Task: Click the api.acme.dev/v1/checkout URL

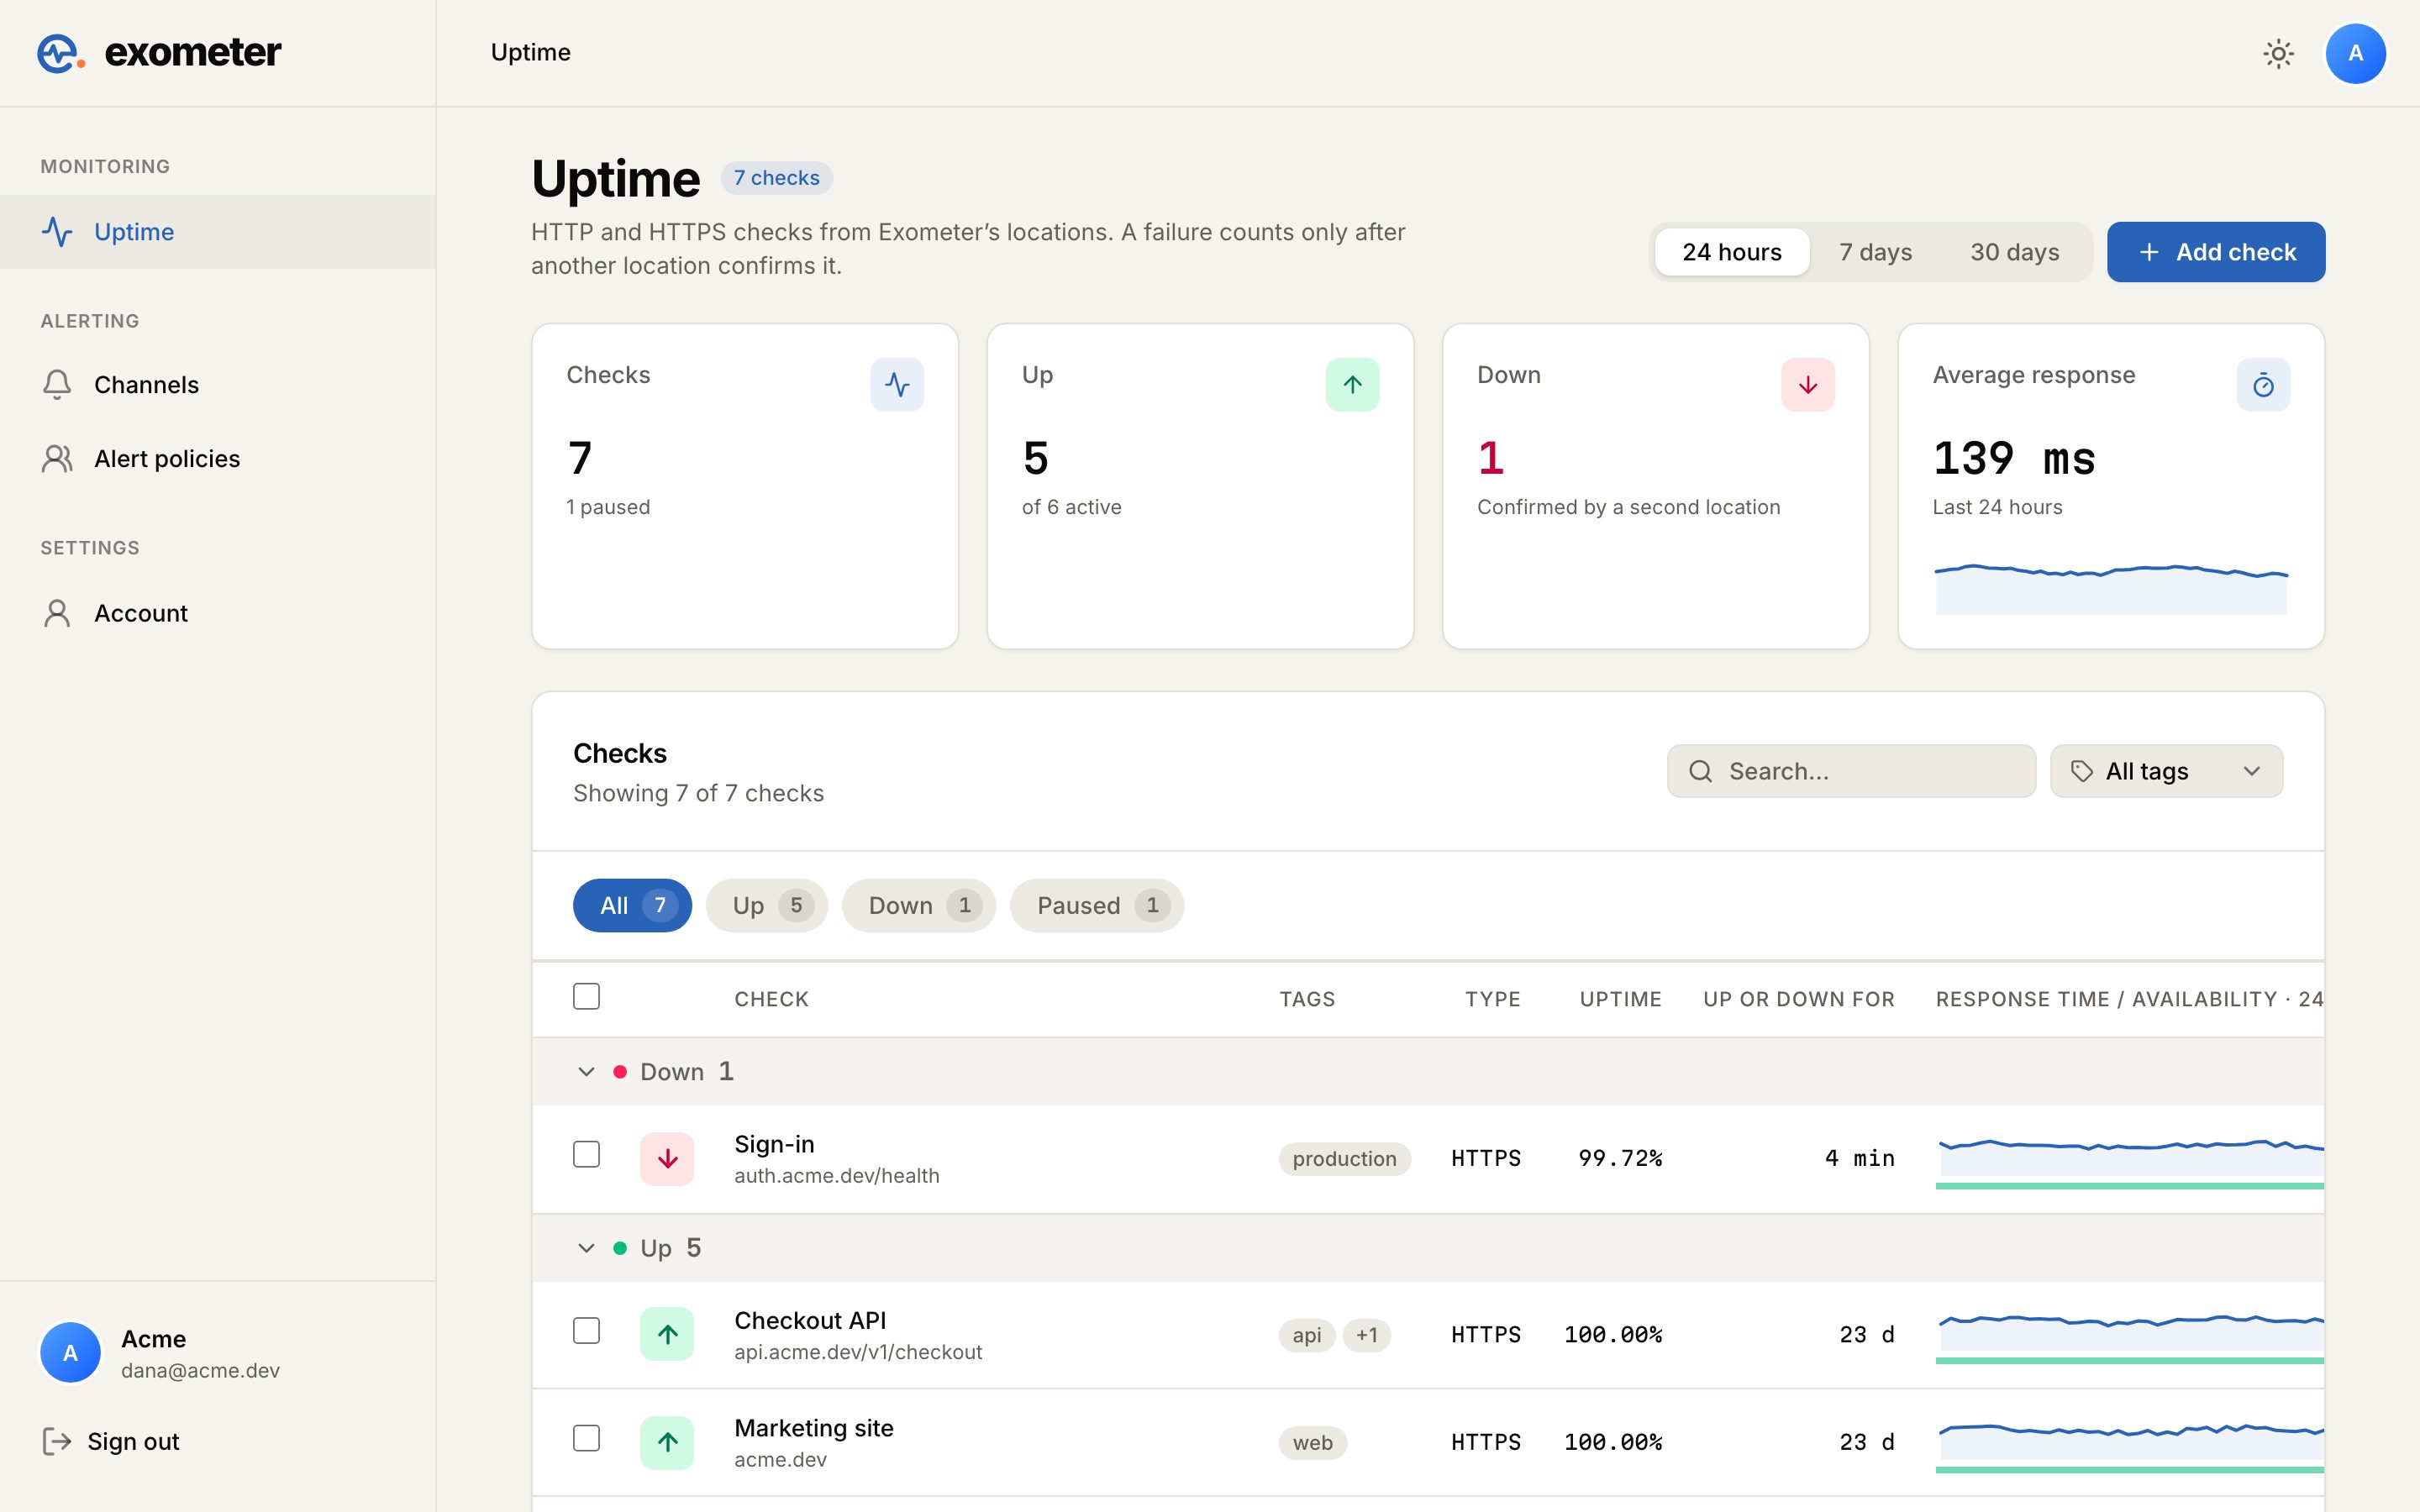Action: [x=858, y=1352]
